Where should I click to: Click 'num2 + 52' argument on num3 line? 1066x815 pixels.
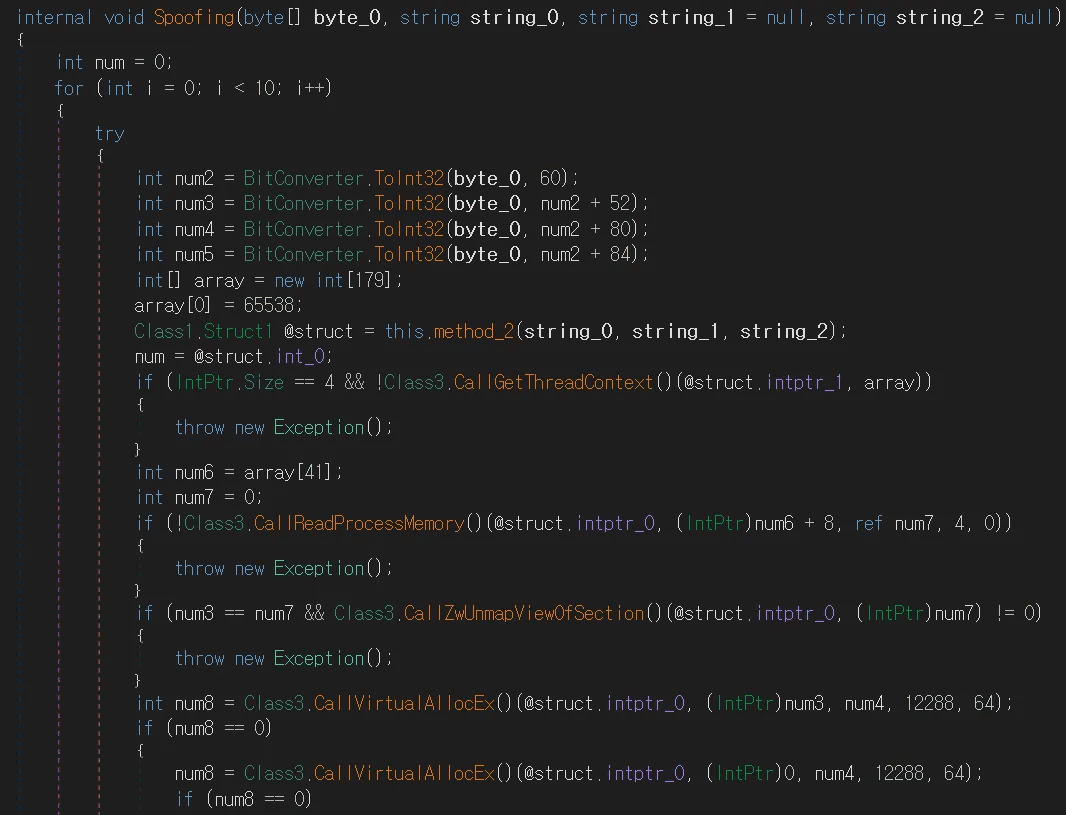click(586, 203)
